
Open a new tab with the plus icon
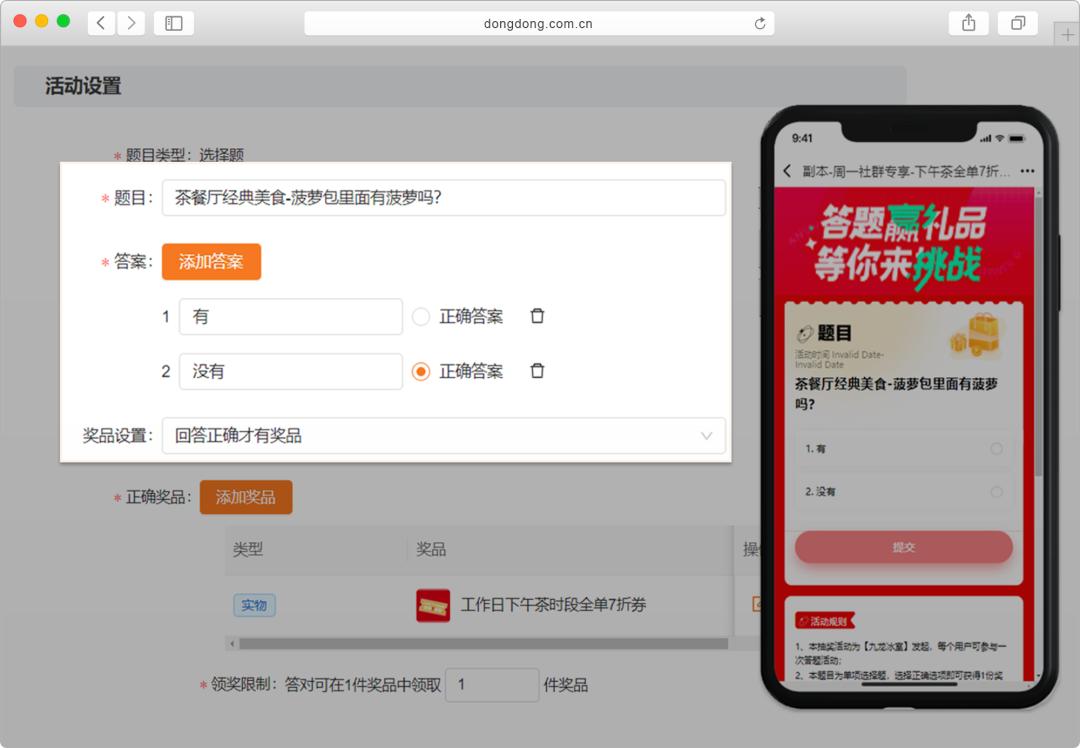pyautogui.click(x=1067, y=34)
